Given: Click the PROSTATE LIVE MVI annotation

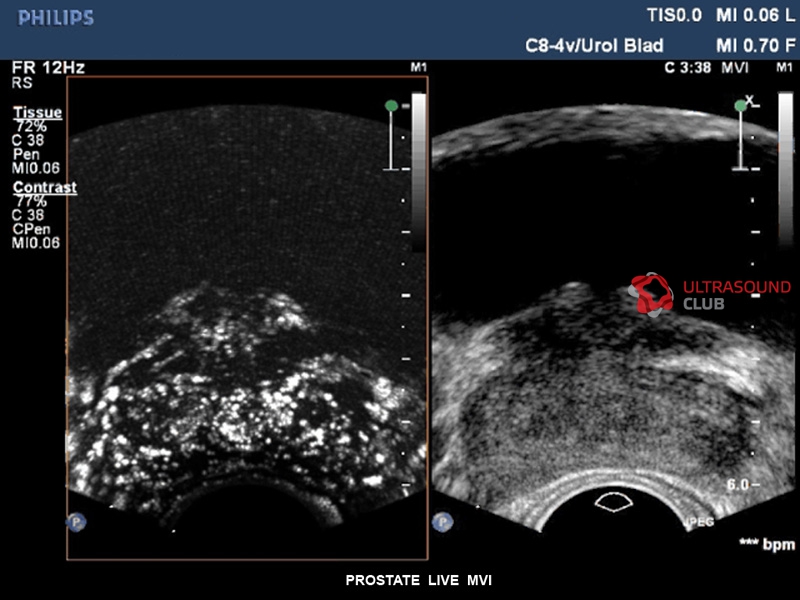Looking at the screenshot, I should pos(418,580).
